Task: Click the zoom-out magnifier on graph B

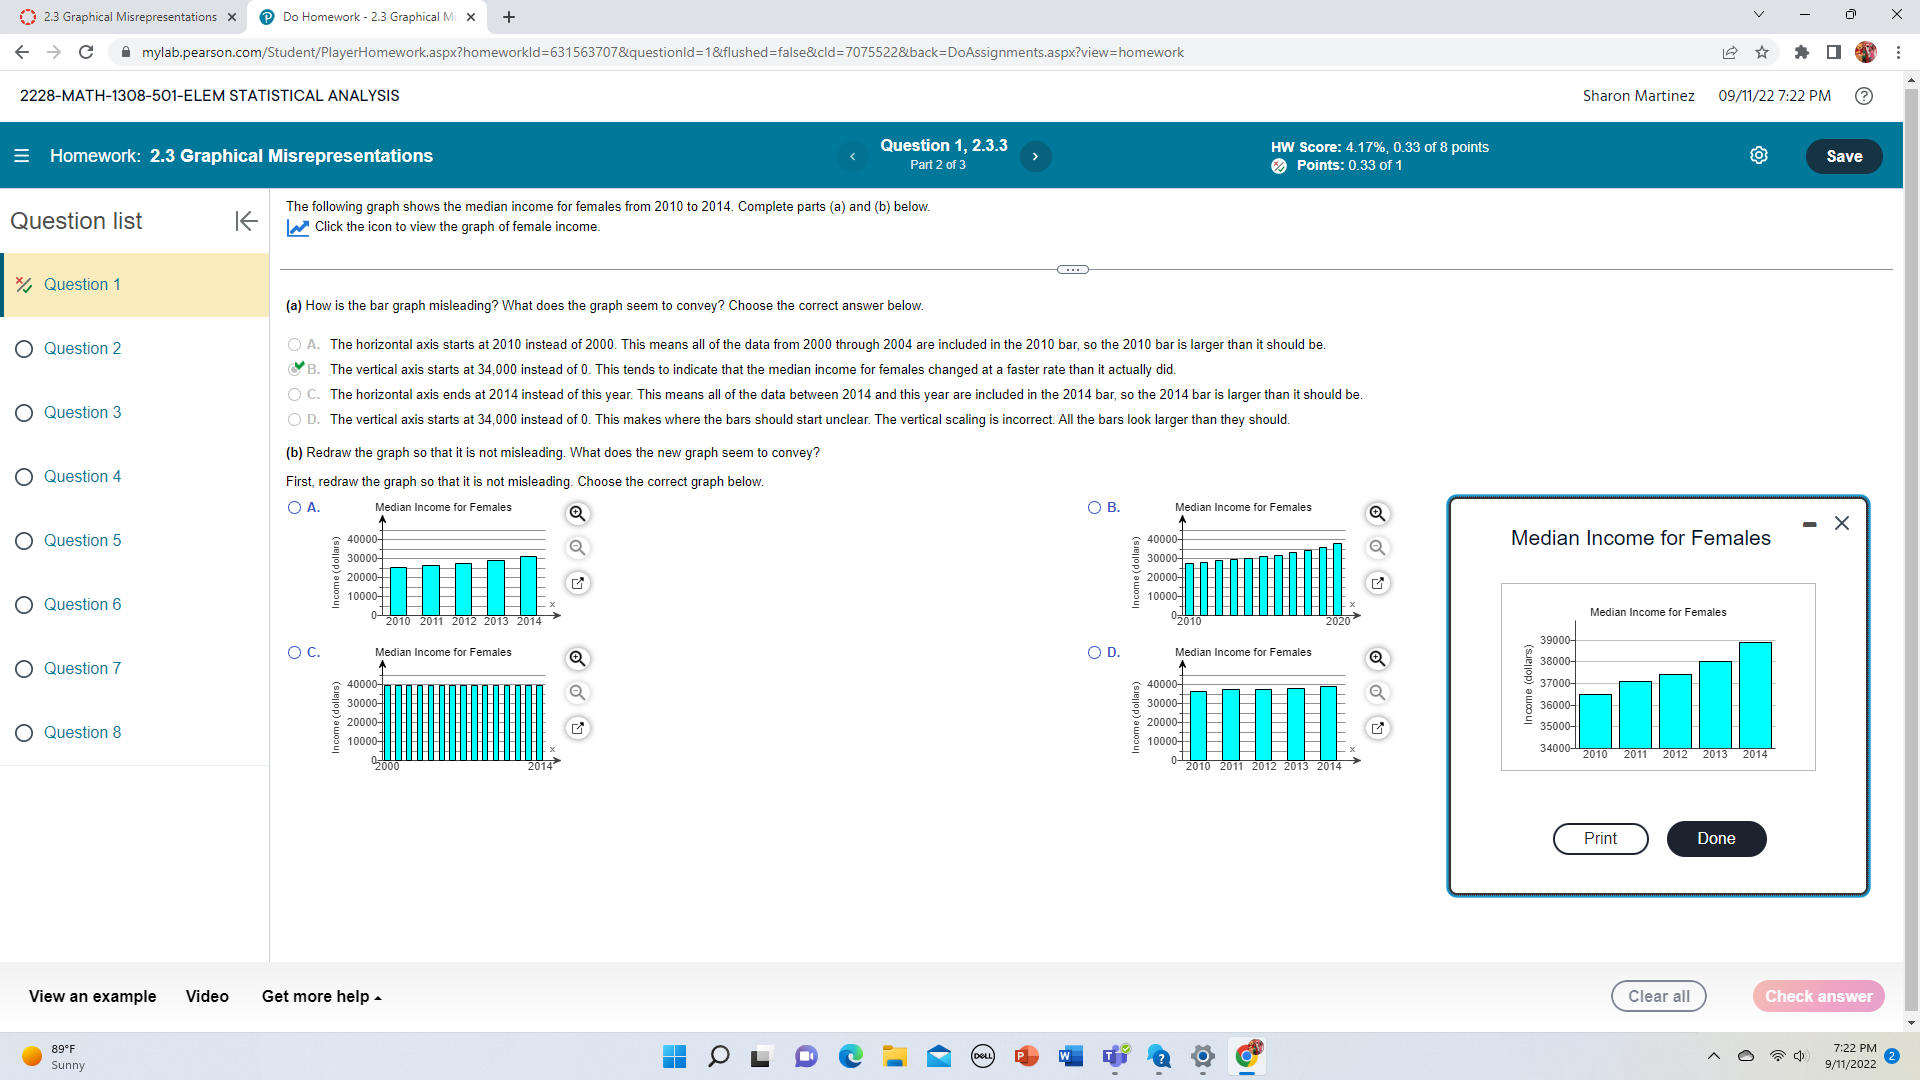Action: click(x=1378, y=547)
